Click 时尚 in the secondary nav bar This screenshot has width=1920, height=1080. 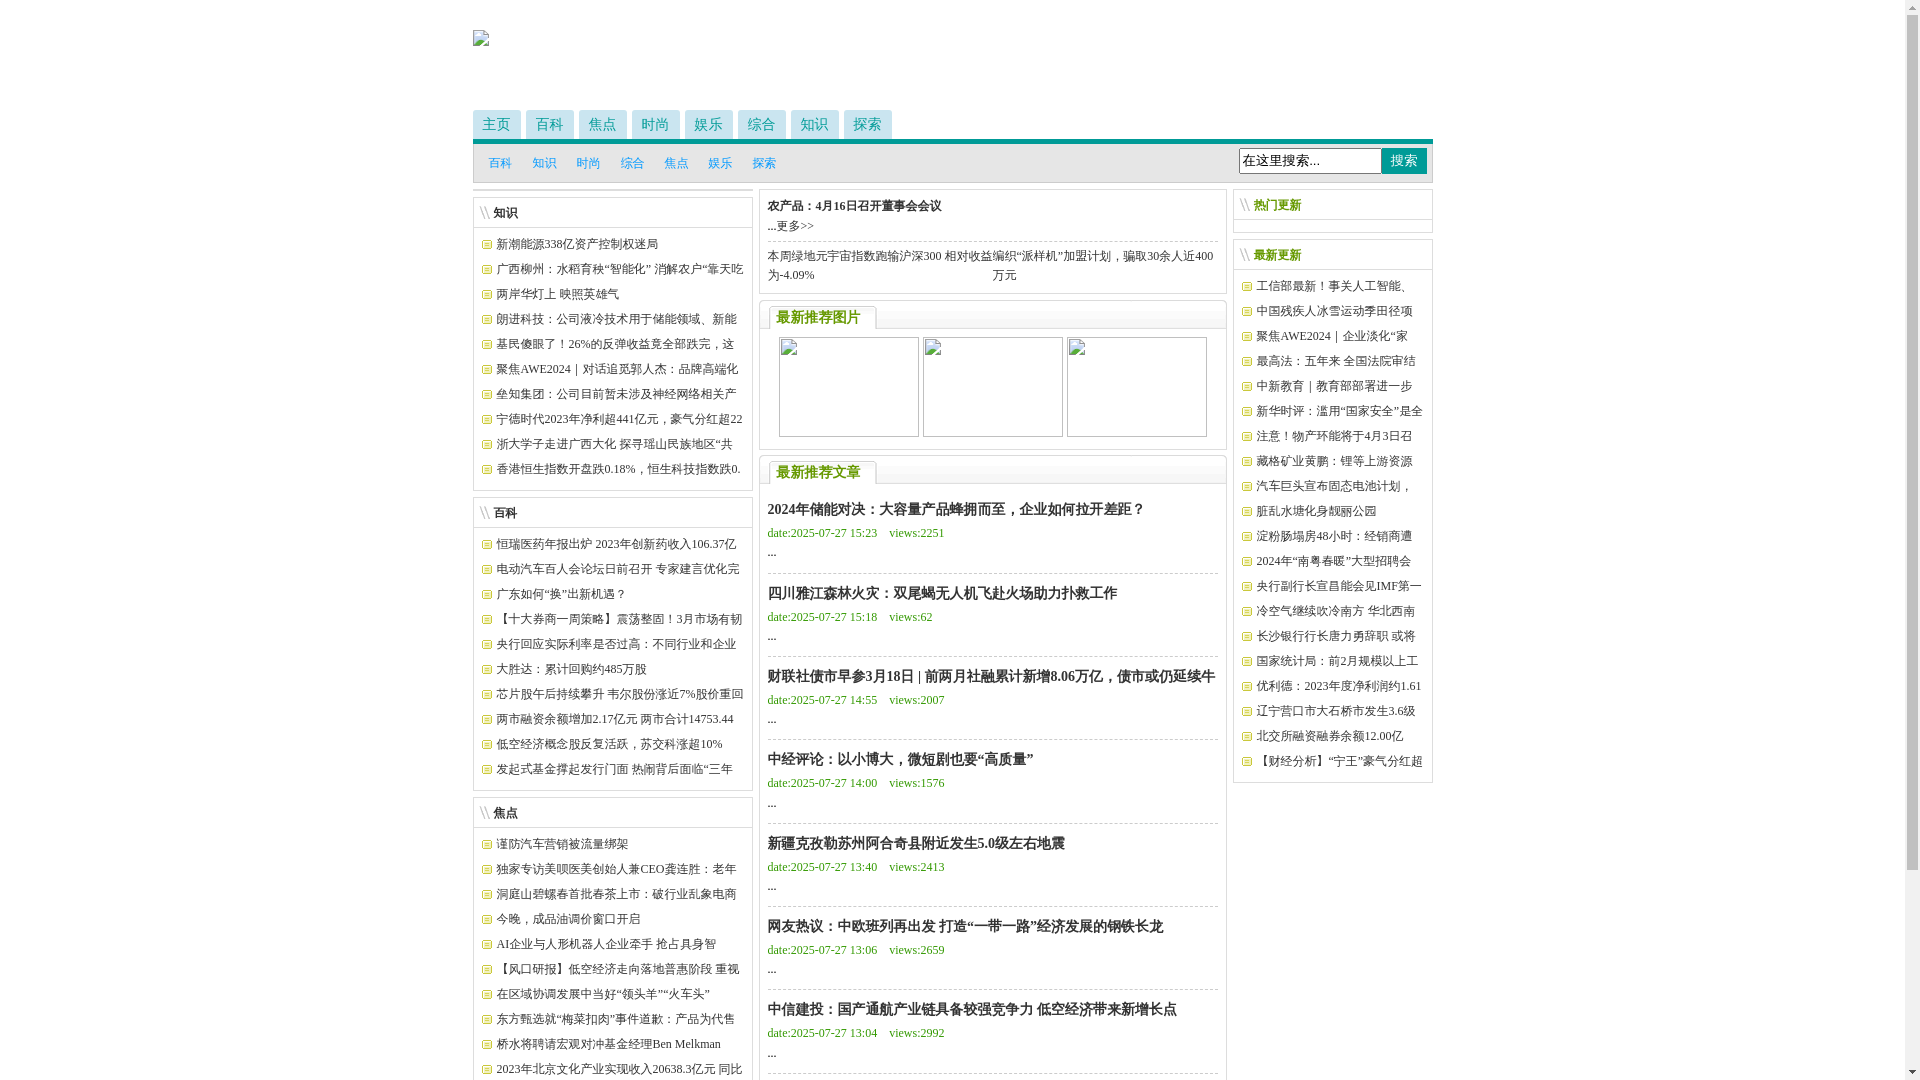pos(588,163)
